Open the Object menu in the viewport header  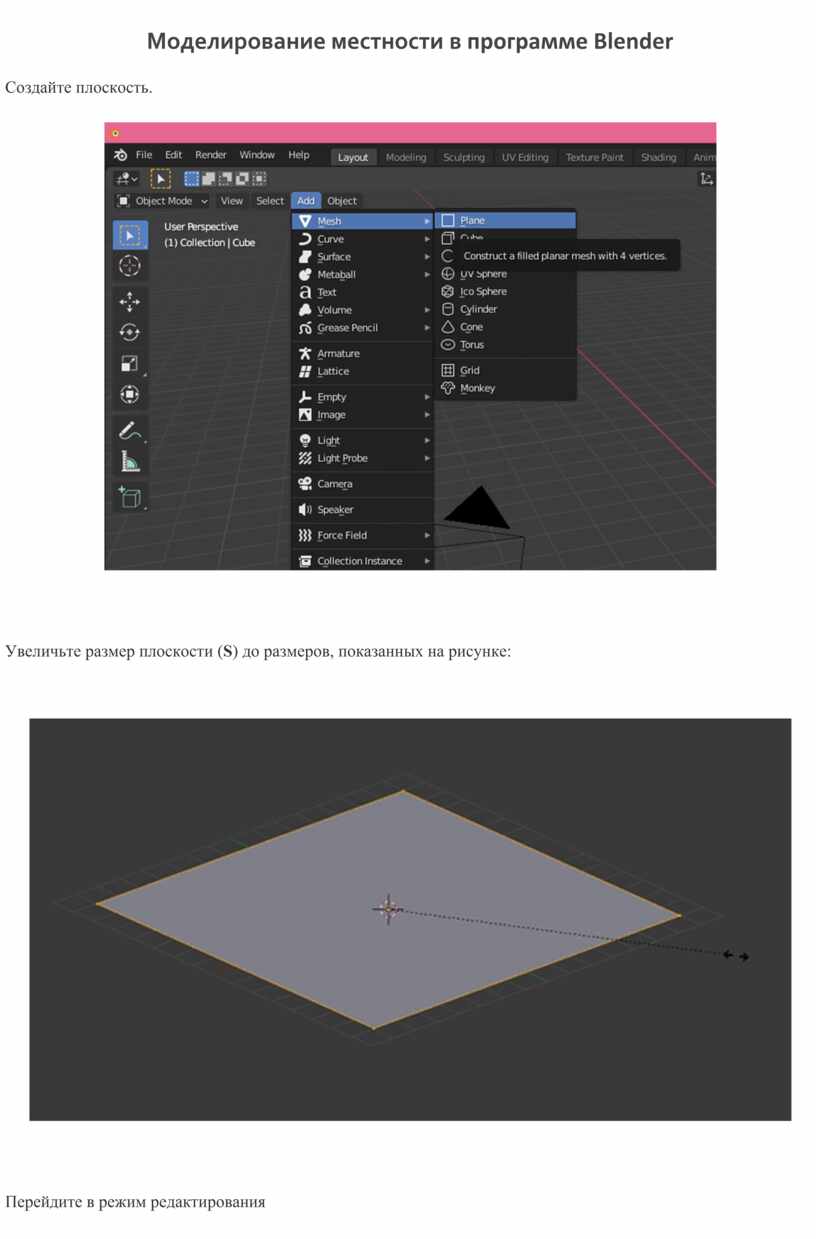coord(342,201)
